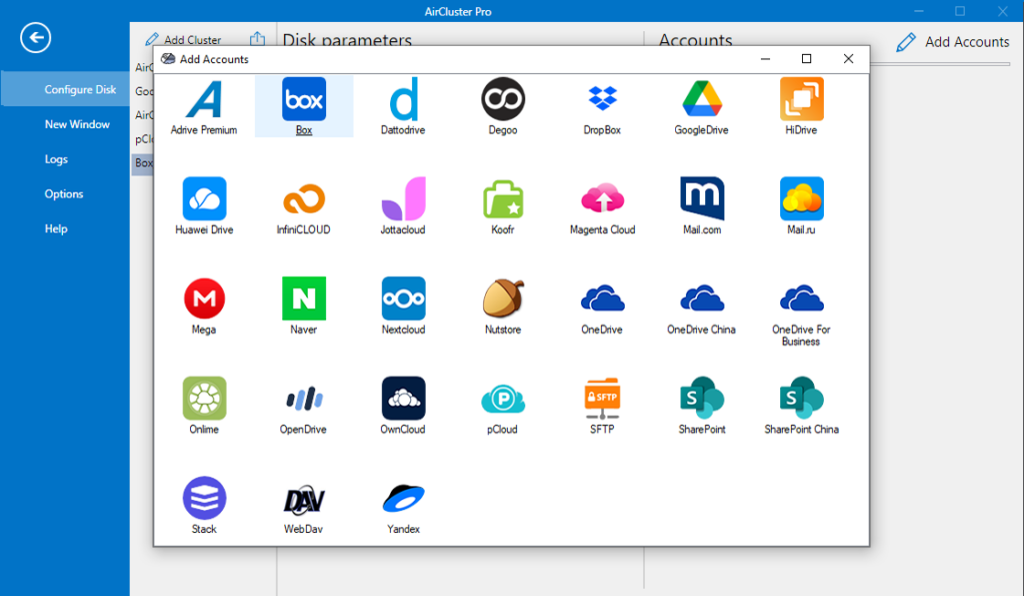
Task: Open the Configure Disk section
Action: (65, 89)
